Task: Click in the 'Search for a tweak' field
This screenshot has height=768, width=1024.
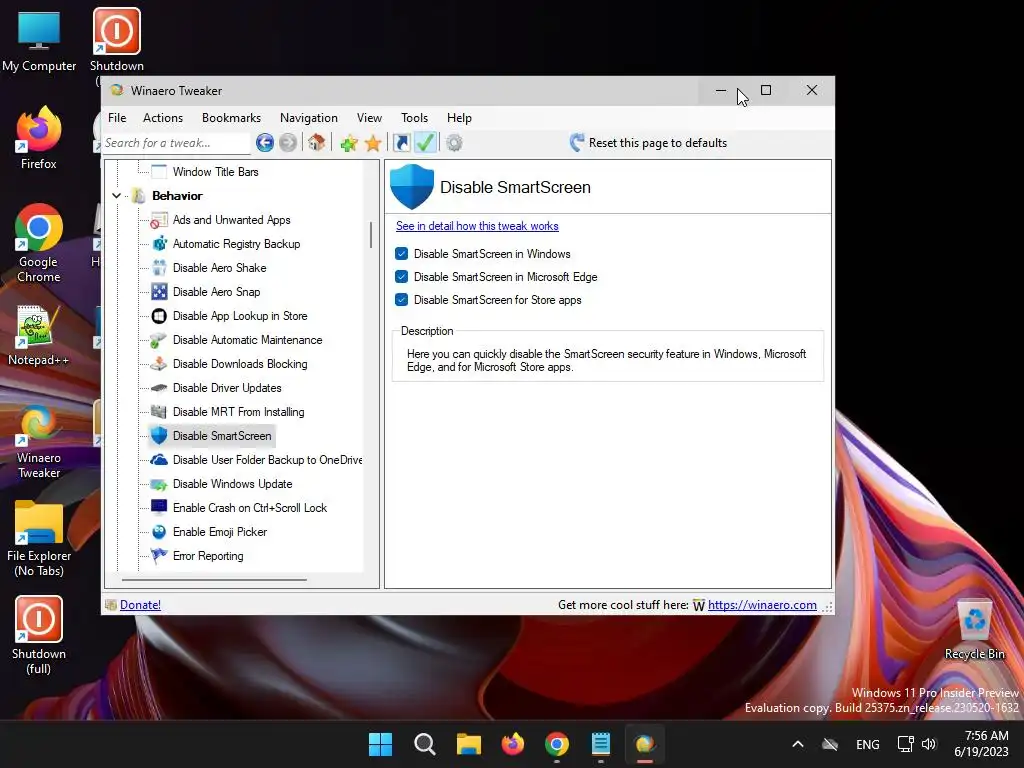Action: pyautogui.click(x=176, y=142)
